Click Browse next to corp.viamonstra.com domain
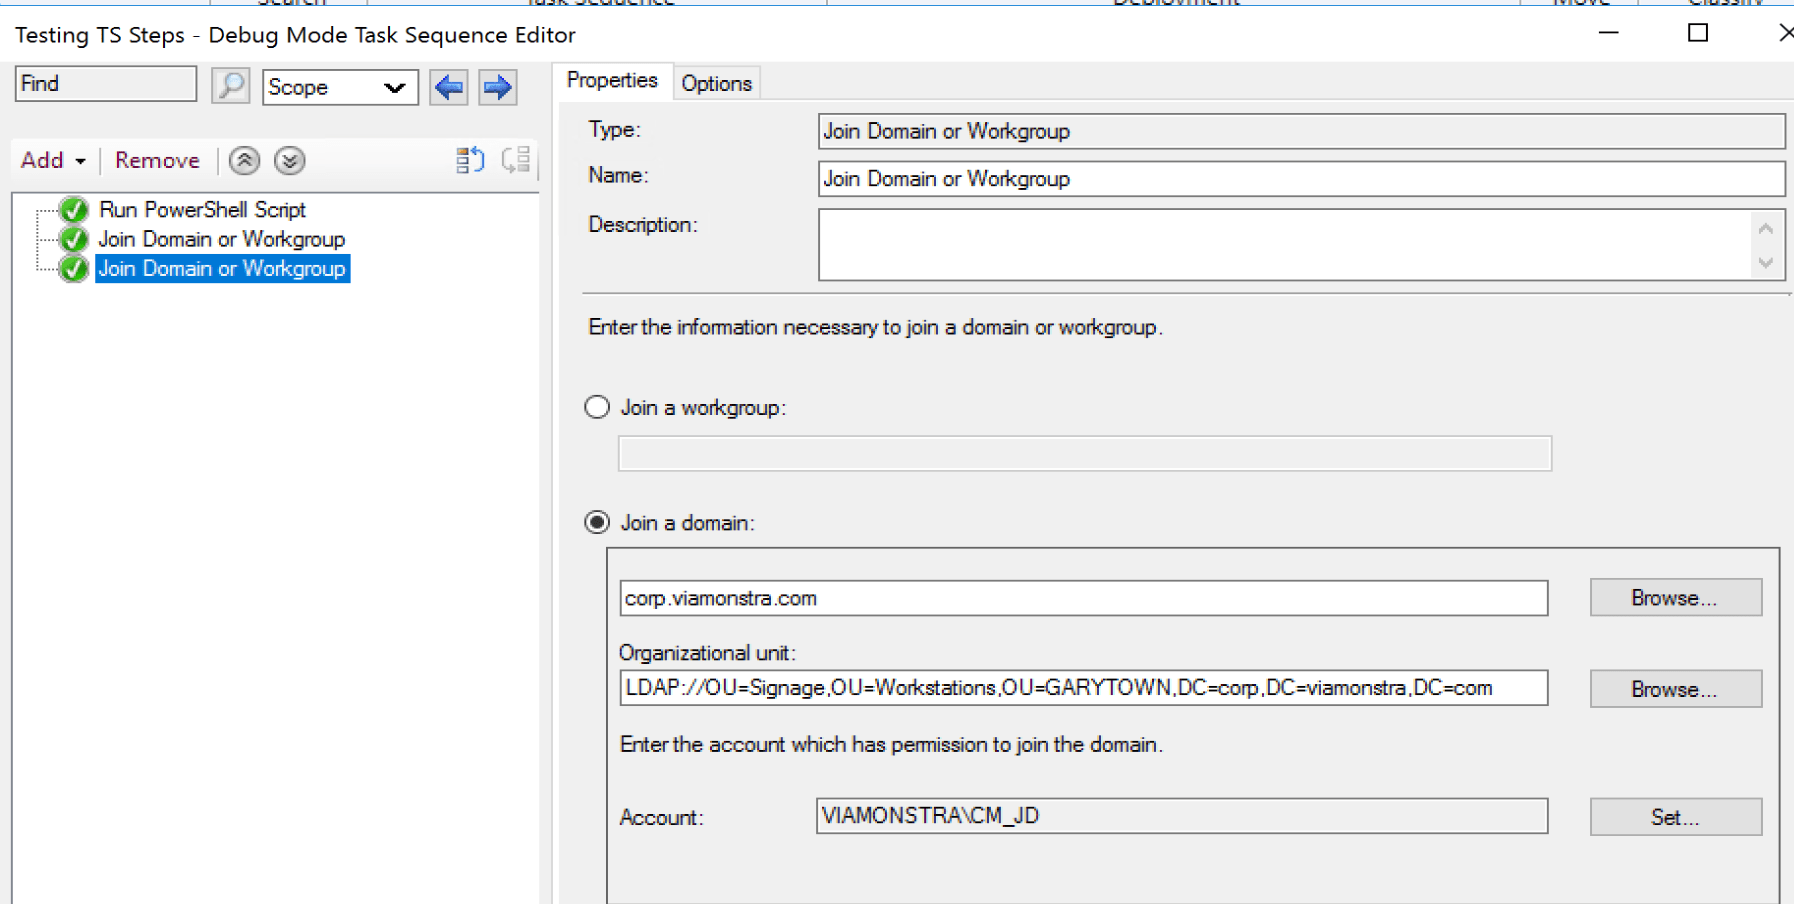Image resolution: width=1794 pixels, height=904 pixels. pyautogui.click(x=1675, y=597)
